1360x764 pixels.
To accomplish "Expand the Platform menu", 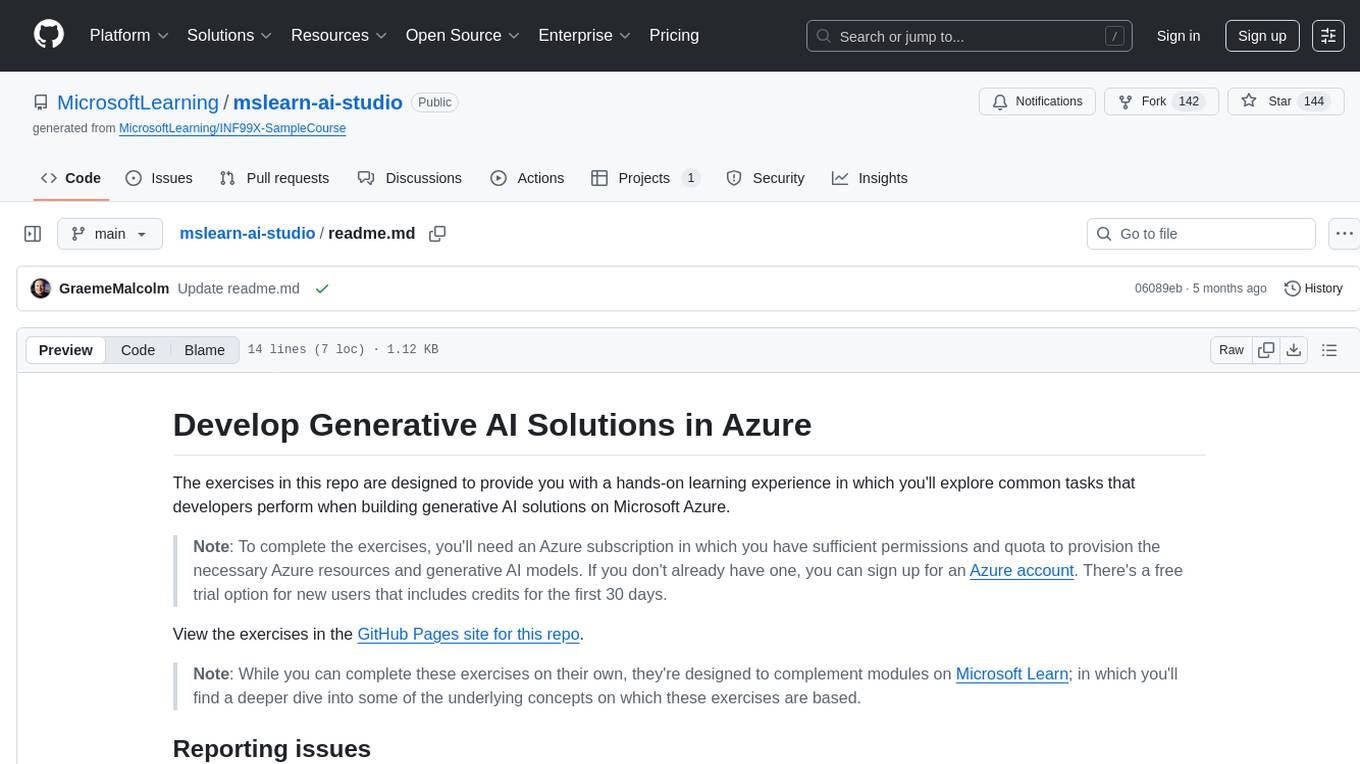I will (129, 35).
